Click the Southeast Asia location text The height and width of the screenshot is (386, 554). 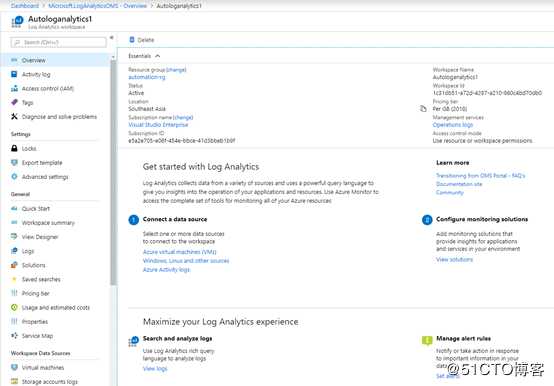click(x=147, y=109)
